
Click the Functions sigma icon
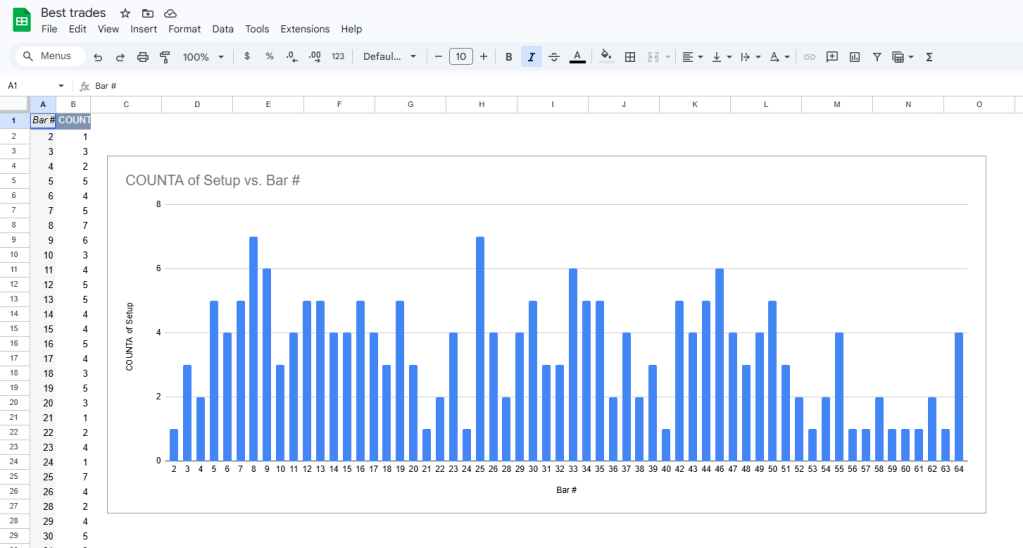coord(929,57)
